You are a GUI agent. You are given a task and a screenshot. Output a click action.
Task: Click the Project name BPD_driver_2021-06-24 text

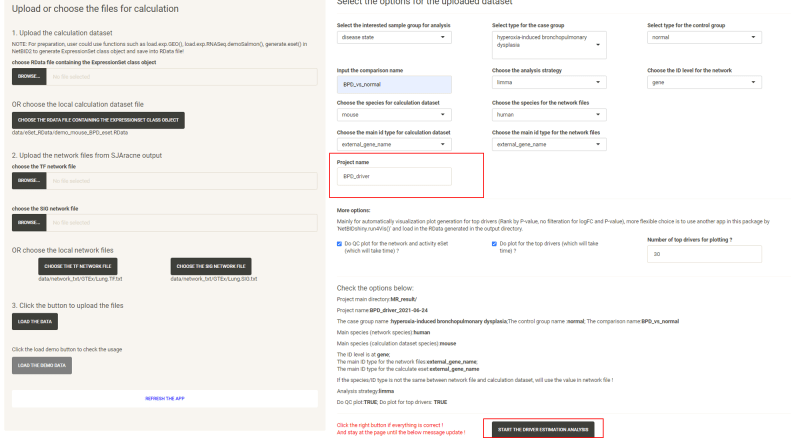click(x=382, y=310)
